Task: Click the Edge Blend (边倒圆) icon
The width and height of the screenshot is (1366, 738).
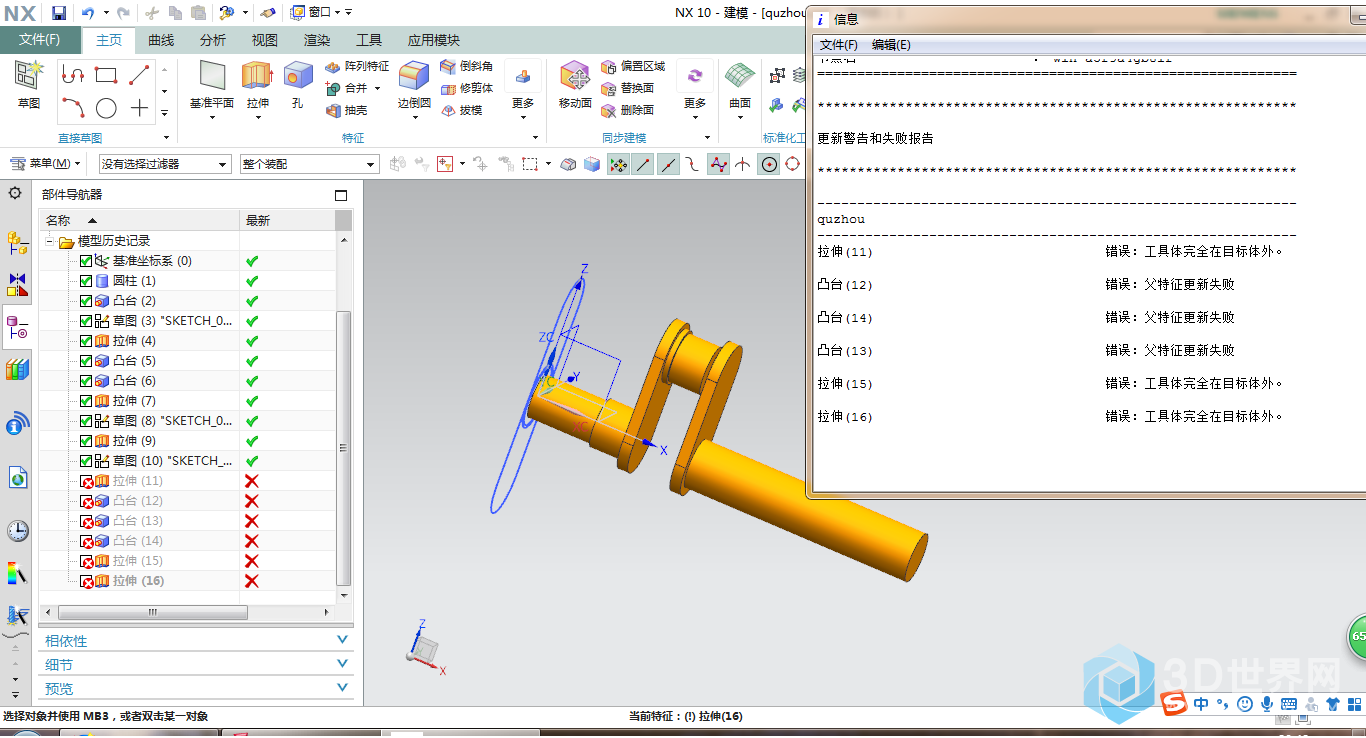Action: point(414,76)
